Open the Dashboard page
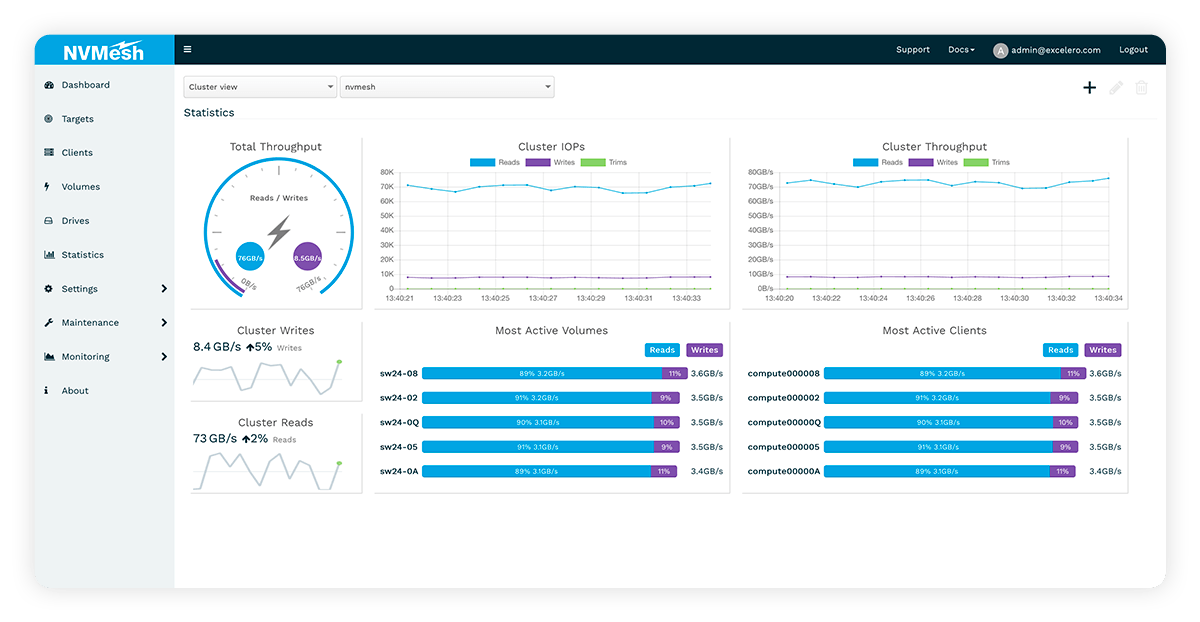This screenshot has height=622, width=1200. pos(87,84)
